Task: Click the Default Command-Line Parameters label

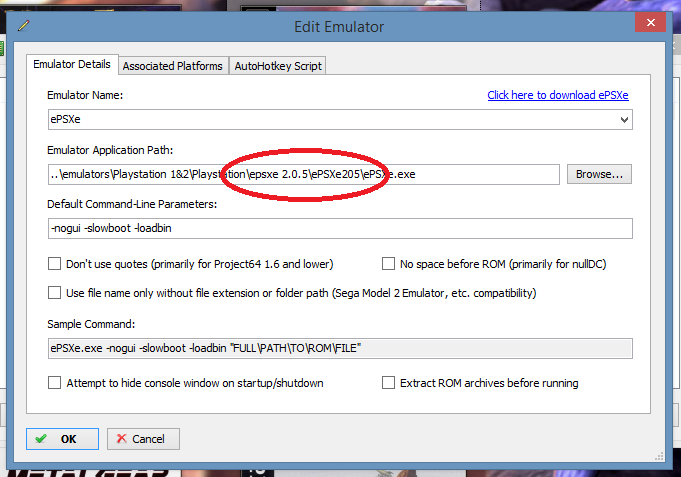Action: click(132, 204)
